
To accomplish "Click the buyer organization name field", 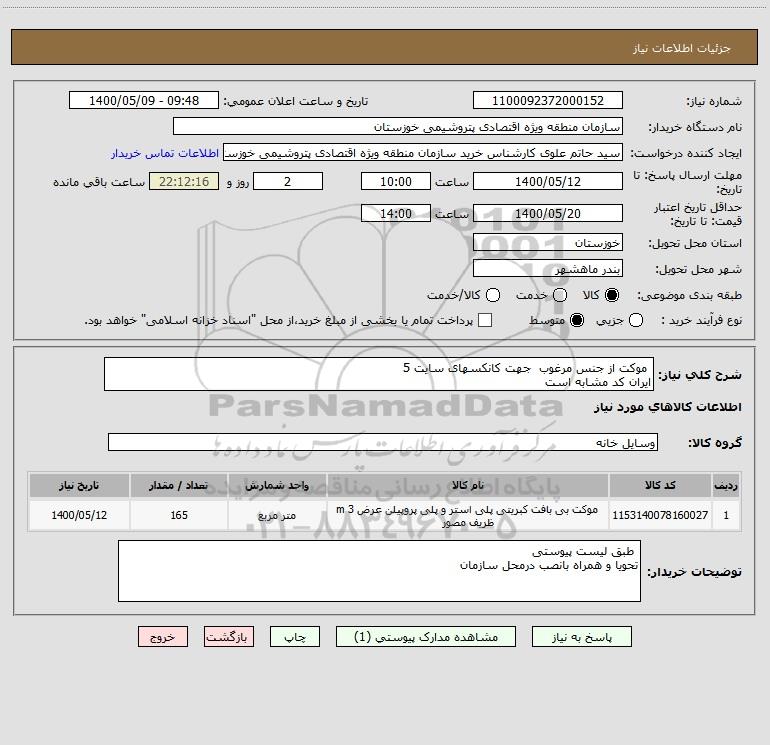I will point(398,127).
